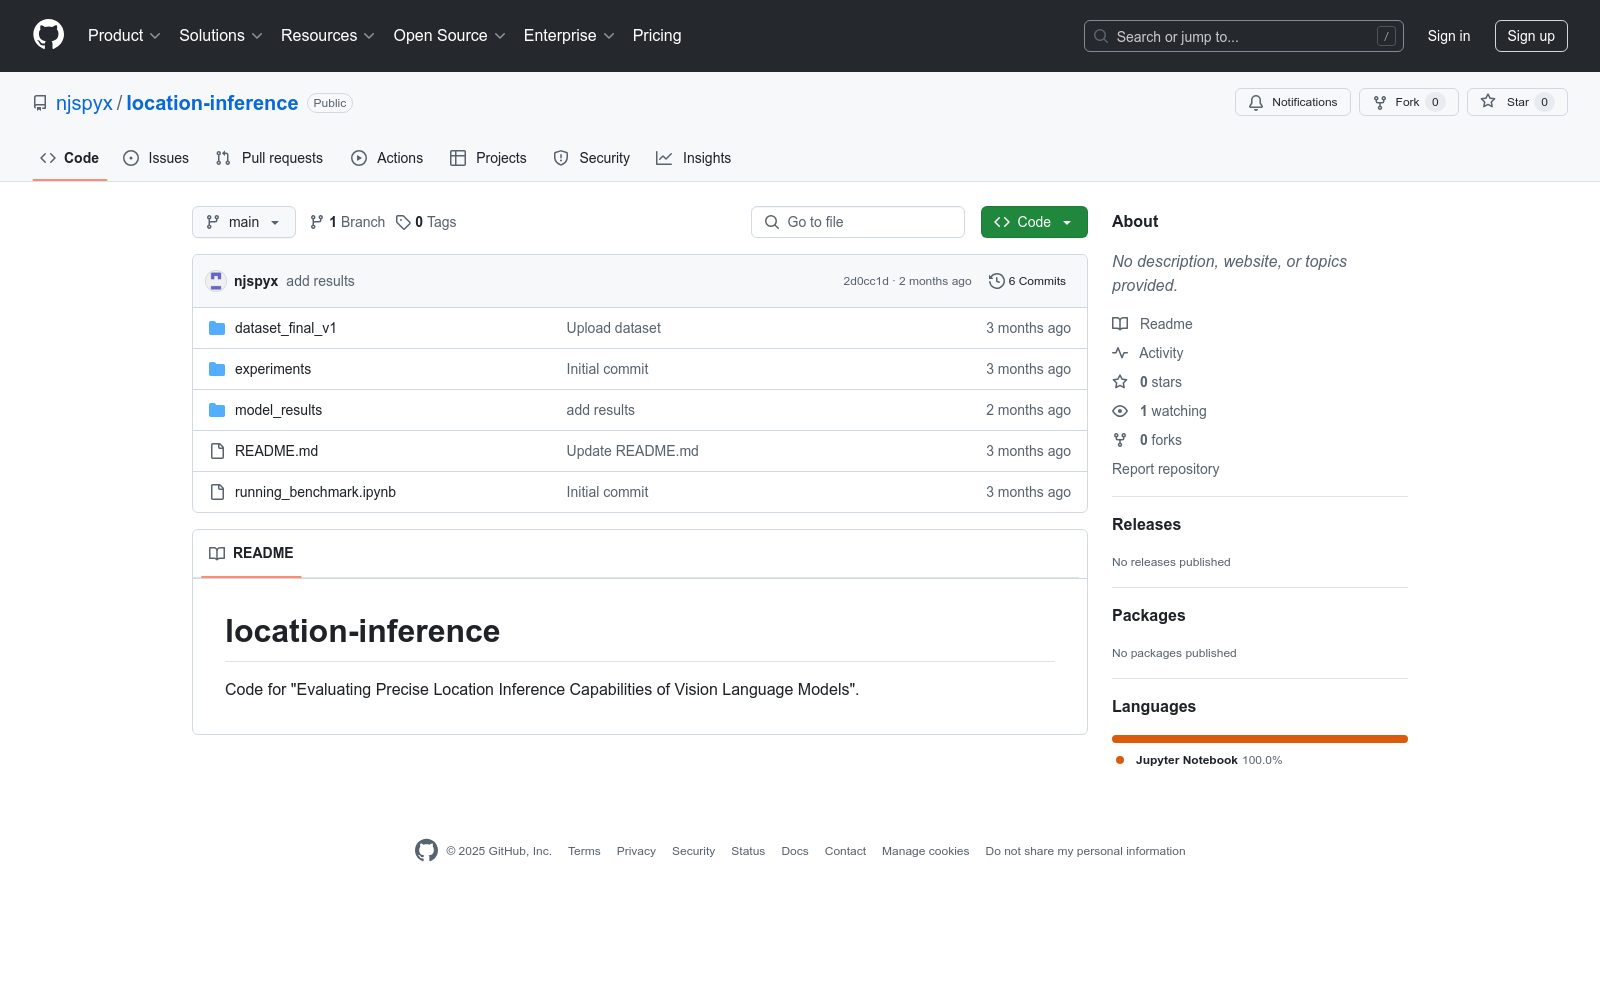The image size is (1600, 1000).
Task: Click the Notifications button
Action: [x=1293, y=102]
